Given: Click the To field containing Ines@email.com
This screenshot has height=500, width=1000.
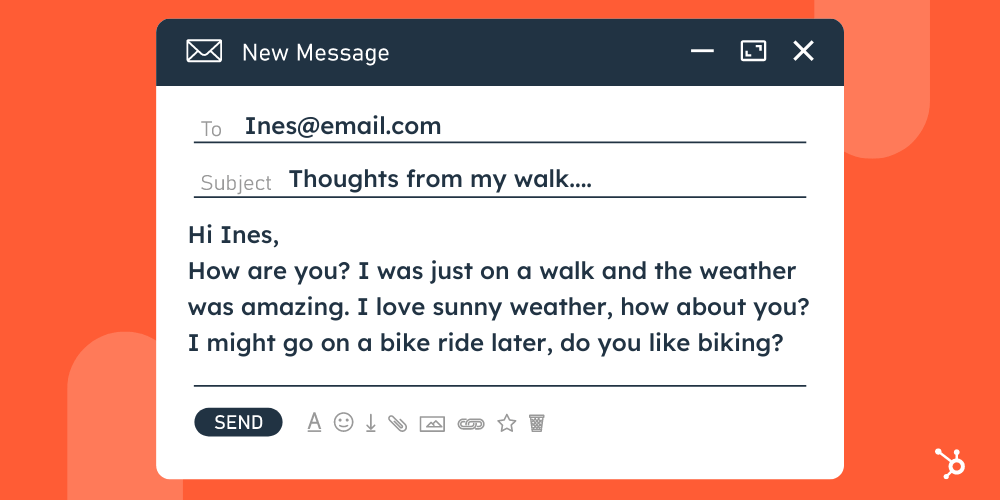Looking at the screenshot, I should click(x=342, y=127).
